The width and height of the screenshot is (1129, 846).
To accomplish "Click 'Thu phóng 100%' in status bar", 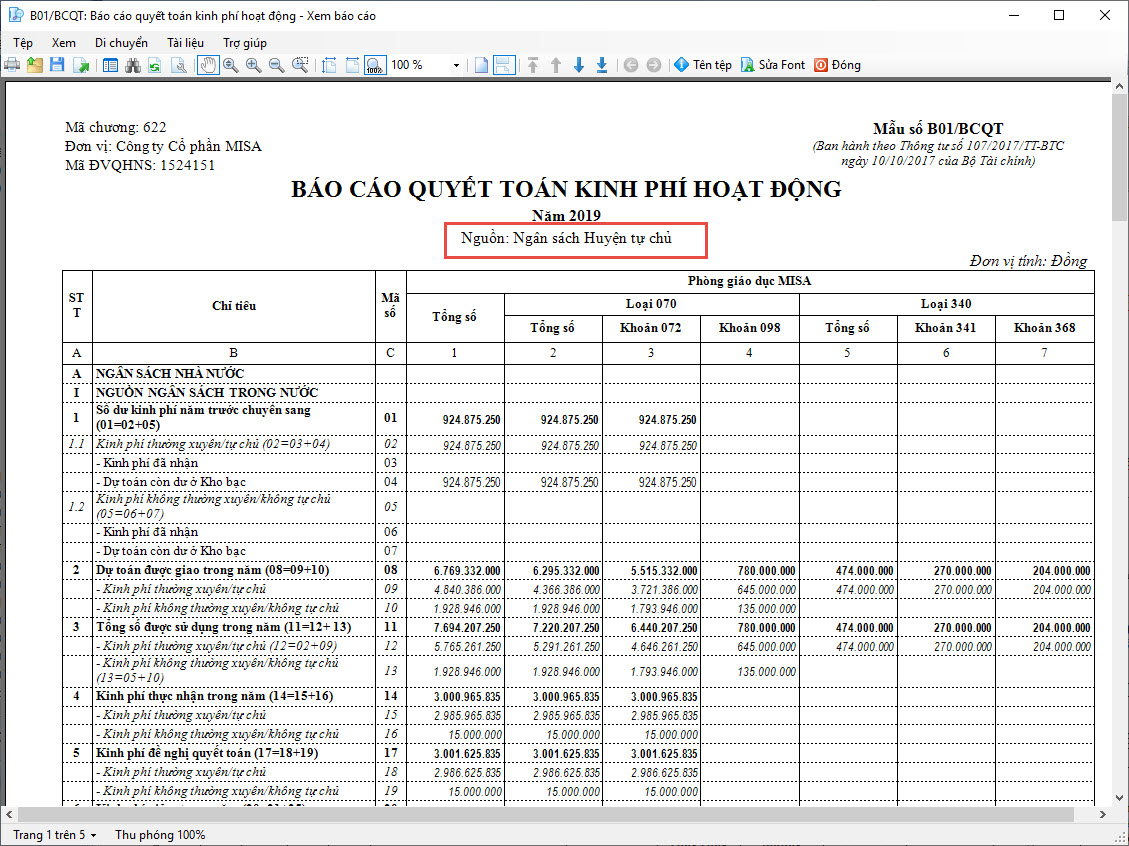I will coord(160,834).
